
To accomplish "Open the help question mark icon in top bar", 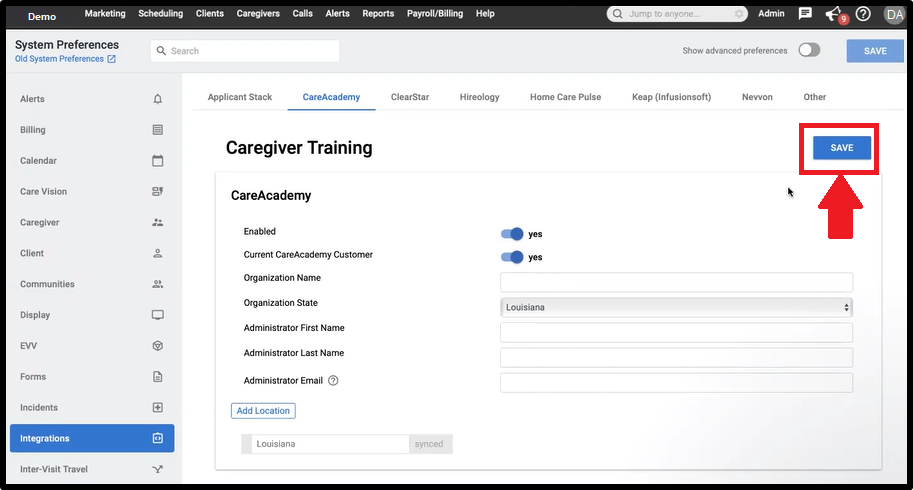I will pyautogui.click(x=863, y=13).
